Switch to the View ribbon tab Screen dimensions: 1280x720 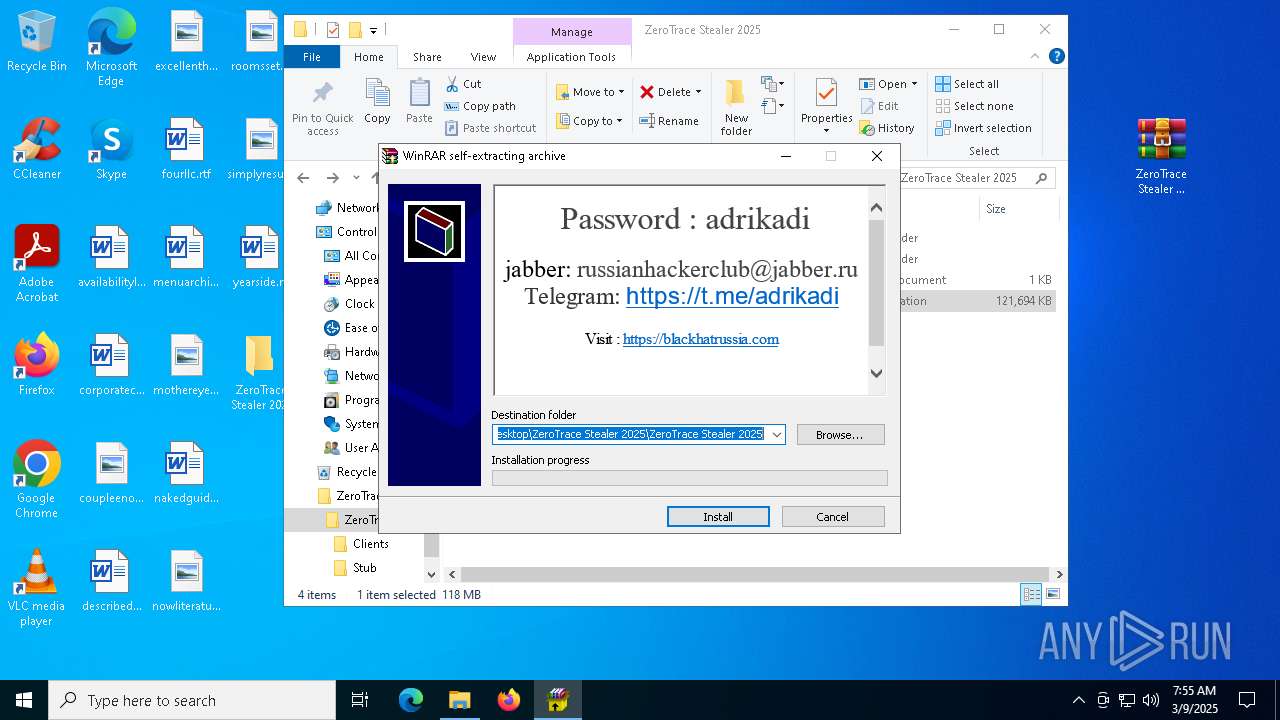click(483, 57)
